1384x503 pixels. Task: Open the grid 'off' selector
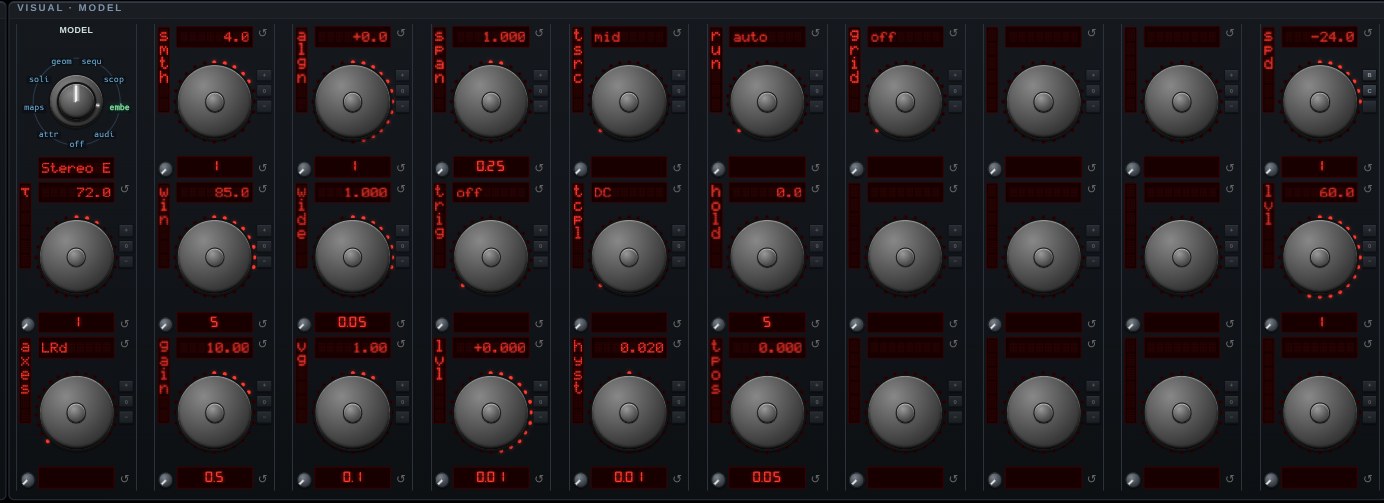[x=904, y=36]
